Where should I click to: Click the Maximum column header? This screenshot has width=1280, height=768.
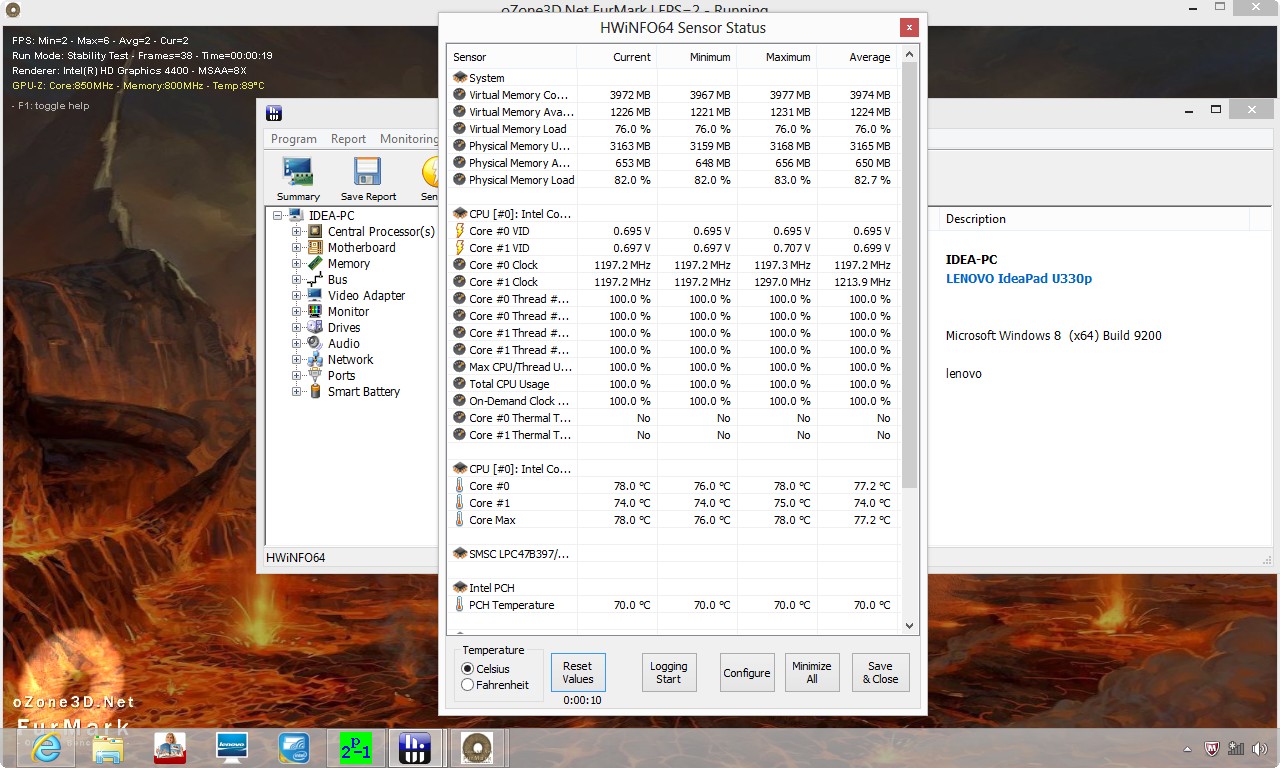coord(777,57)
